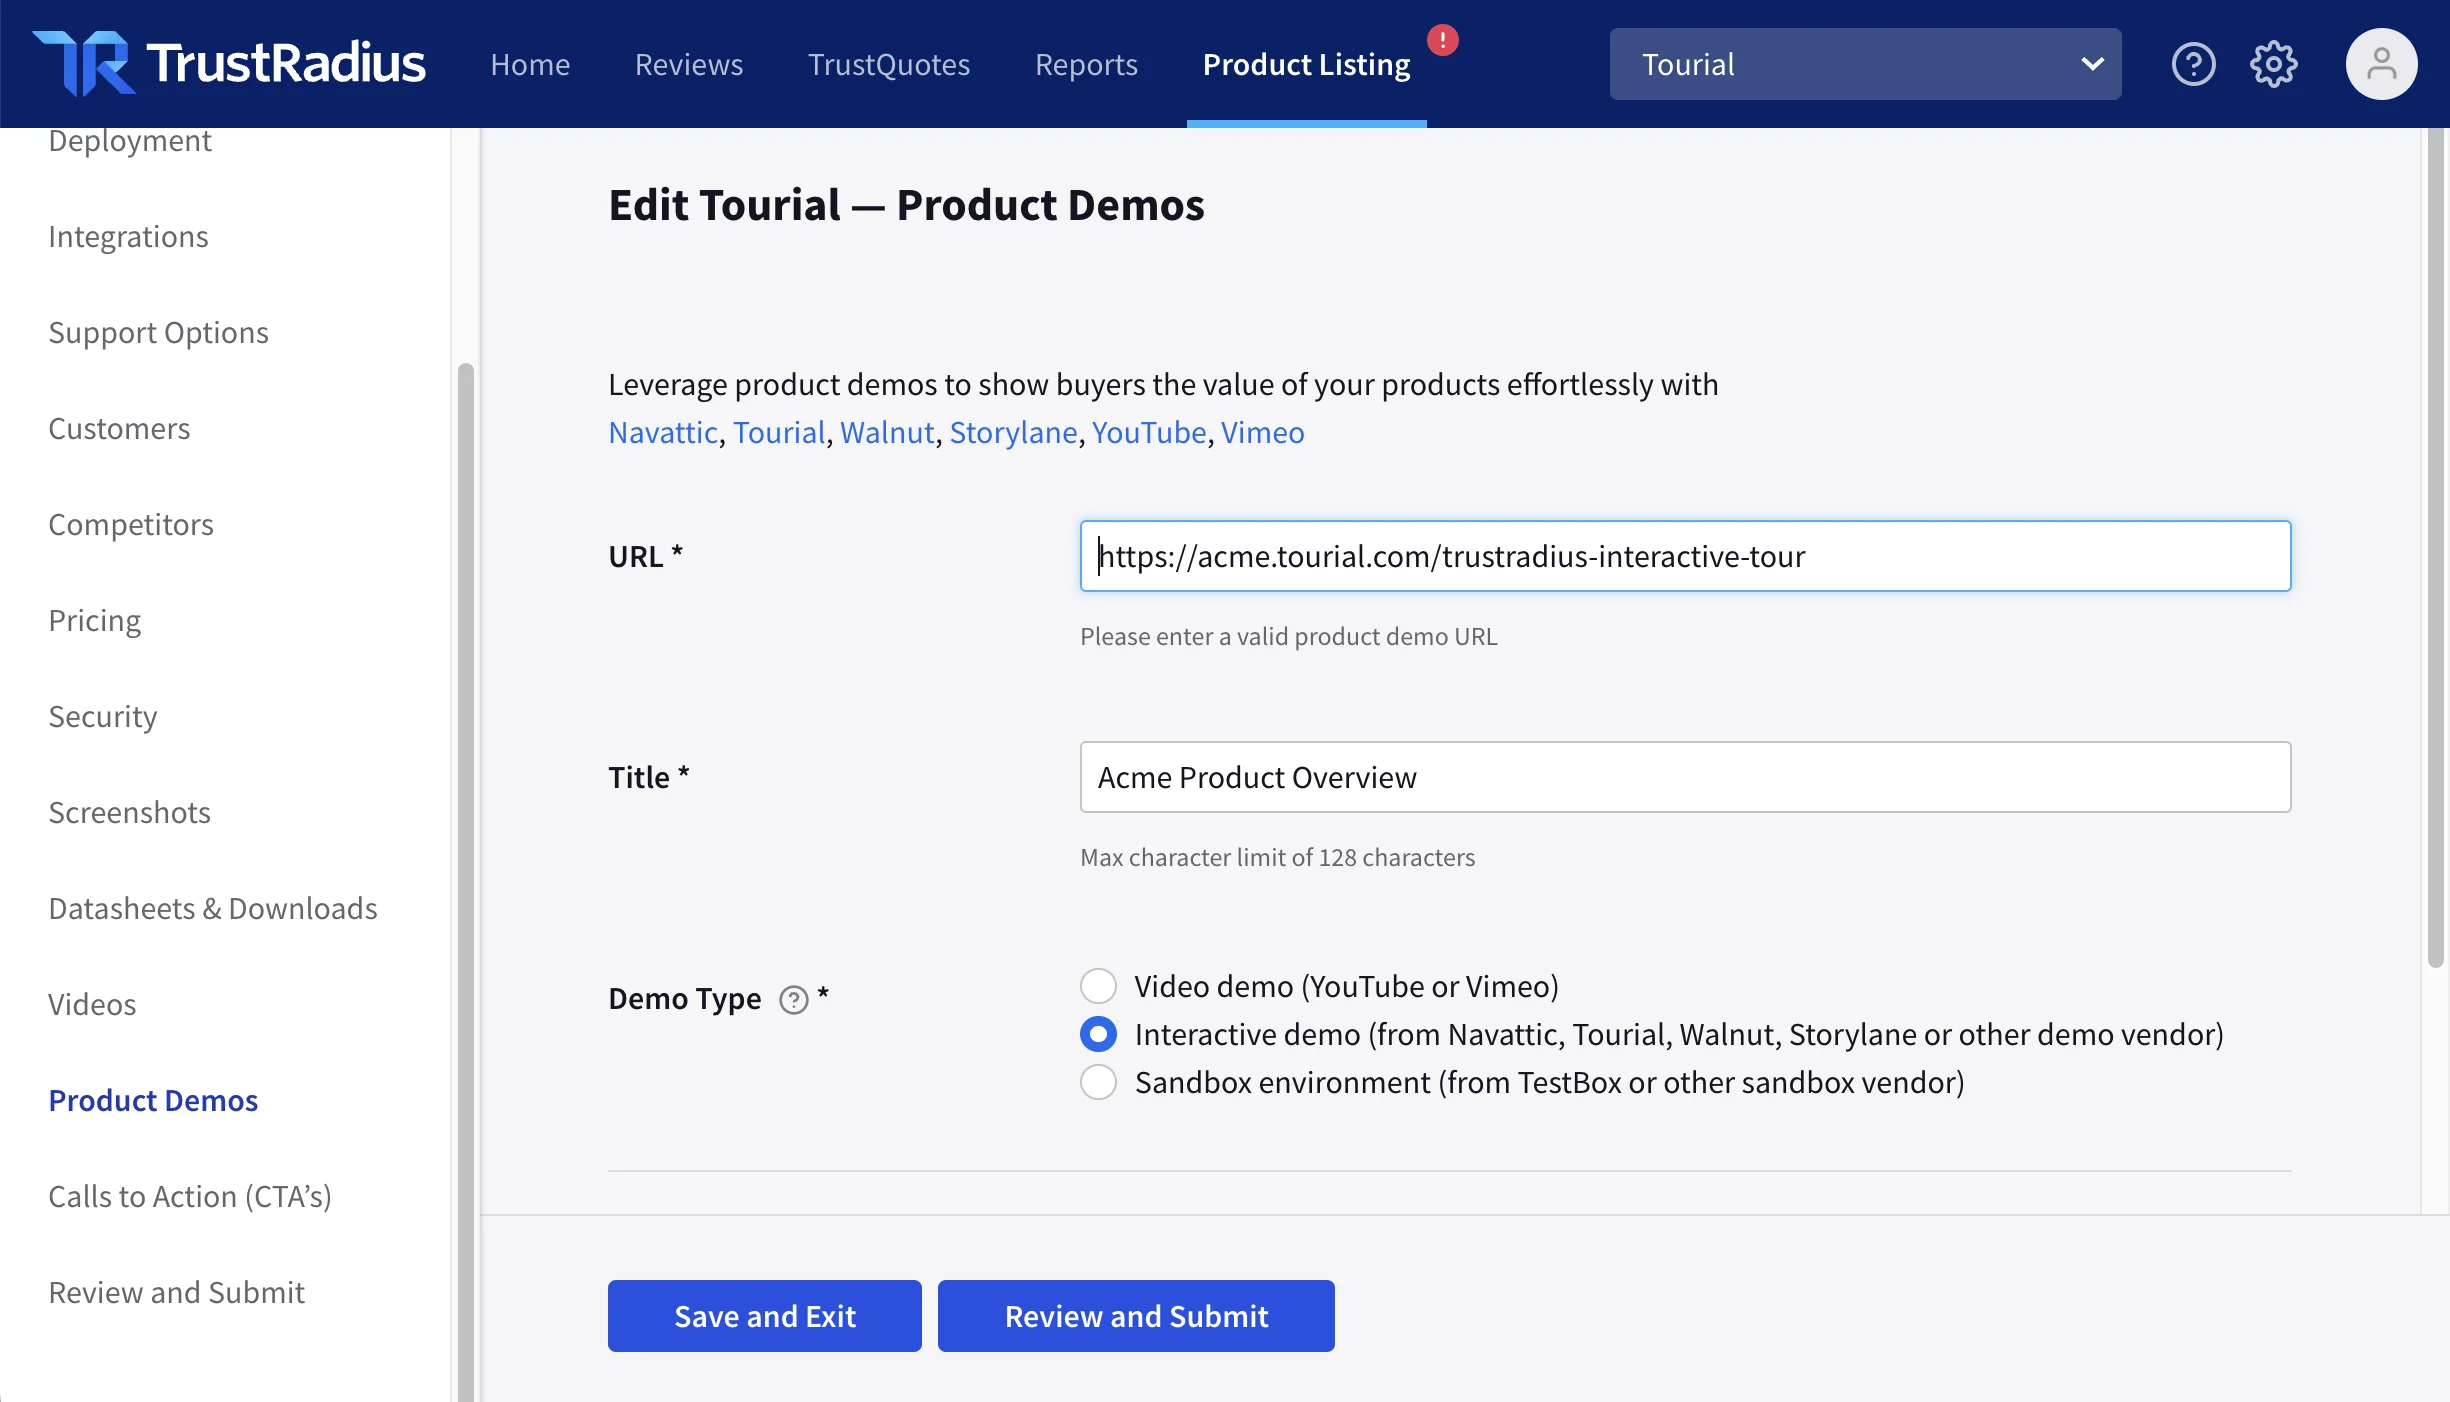2450x1402 pixels.
Task: Open Support Options in the sidebar
Action: point(158,332)
